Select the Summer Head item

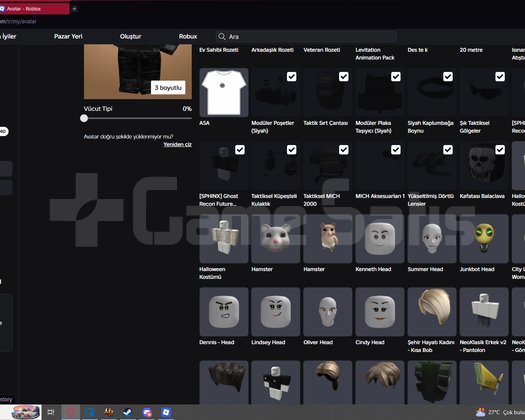(432, 238)
